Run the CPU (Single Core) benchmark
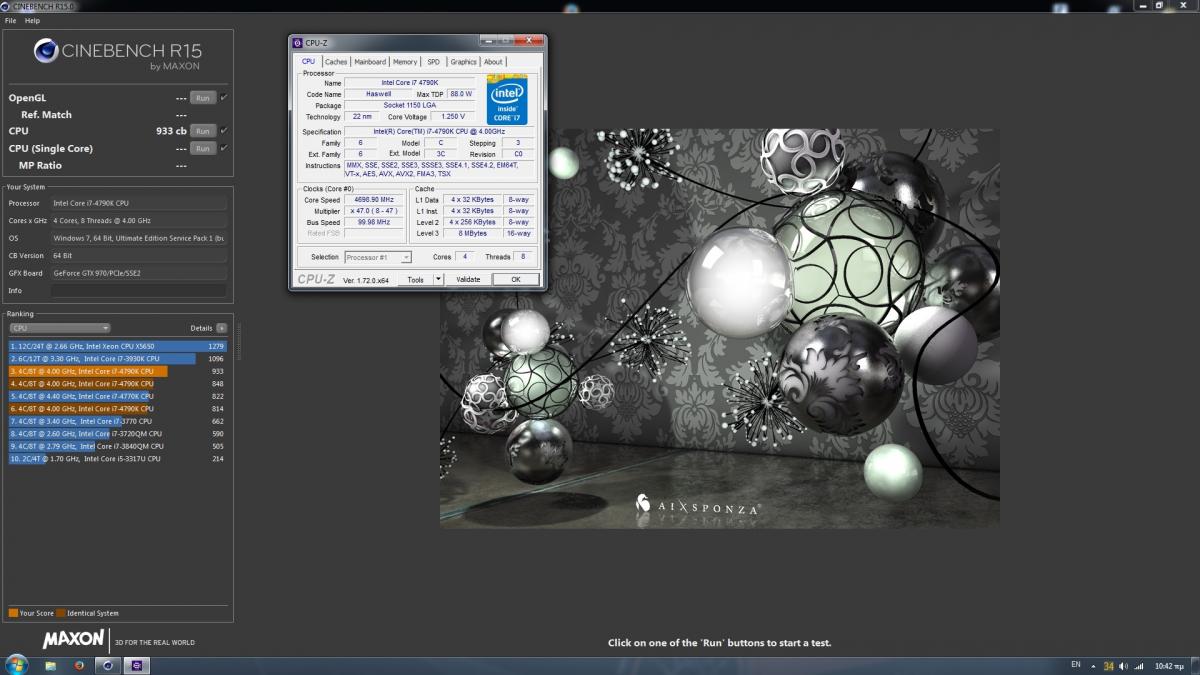The height and width of the screenshot is (675, 1200). [203, 148]
